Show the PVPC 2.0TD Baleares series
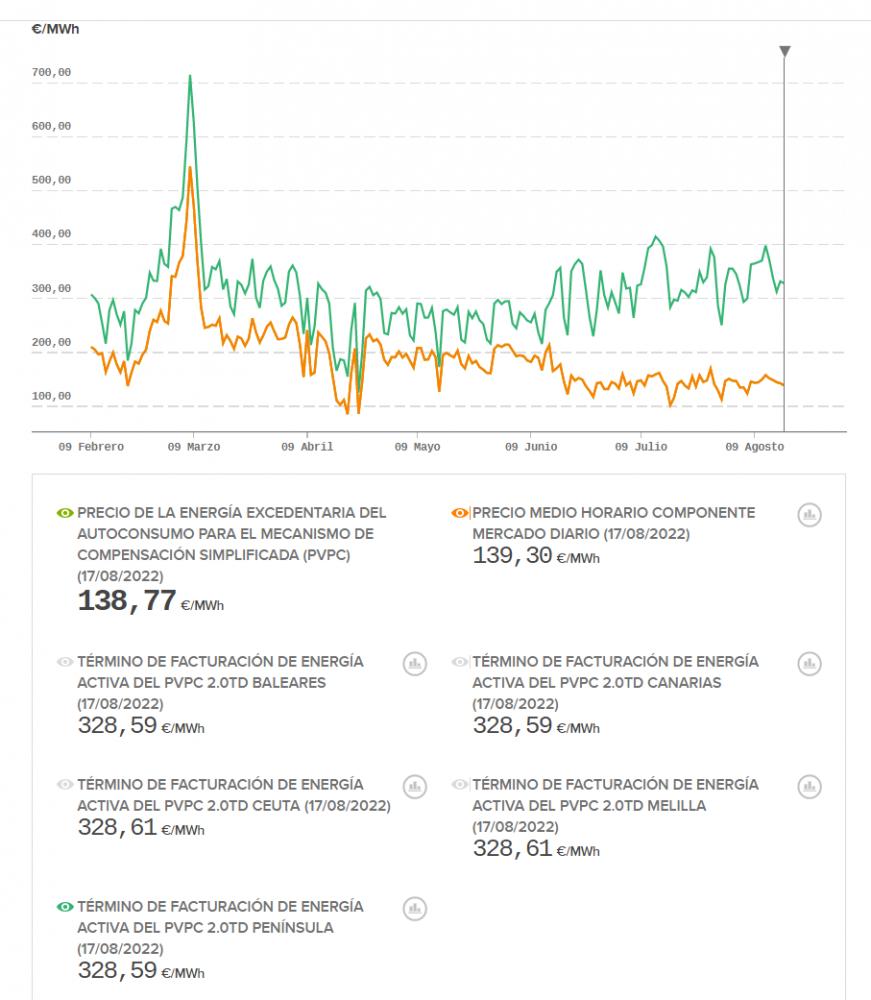The width and height of the screenshot is (871, 1000). click(65, 662)
